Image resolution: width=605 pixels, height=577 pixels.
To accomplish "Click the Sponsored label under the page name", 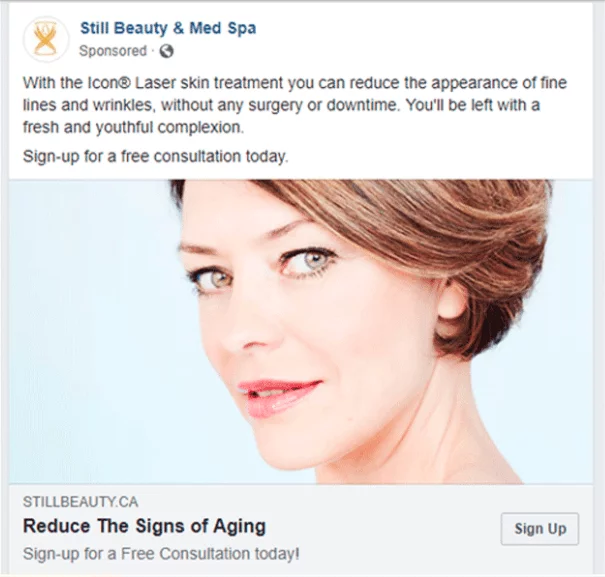I will [x=113, y=51].
